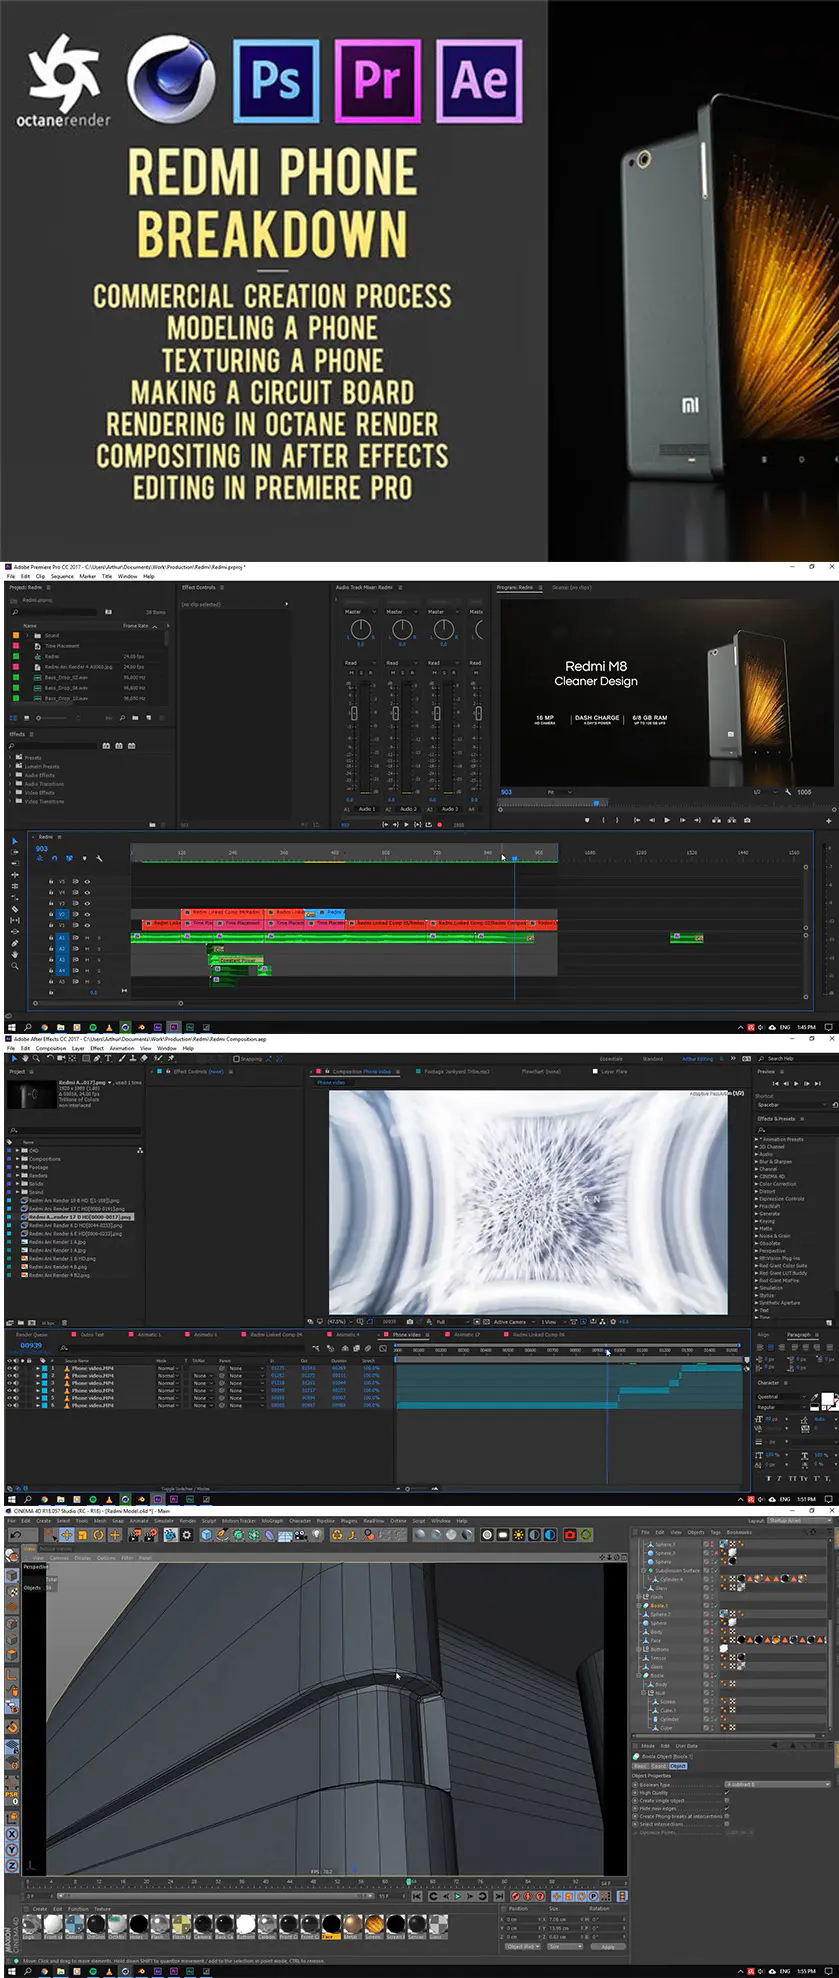Open the Marker menu in Premiere

(88, 576)
